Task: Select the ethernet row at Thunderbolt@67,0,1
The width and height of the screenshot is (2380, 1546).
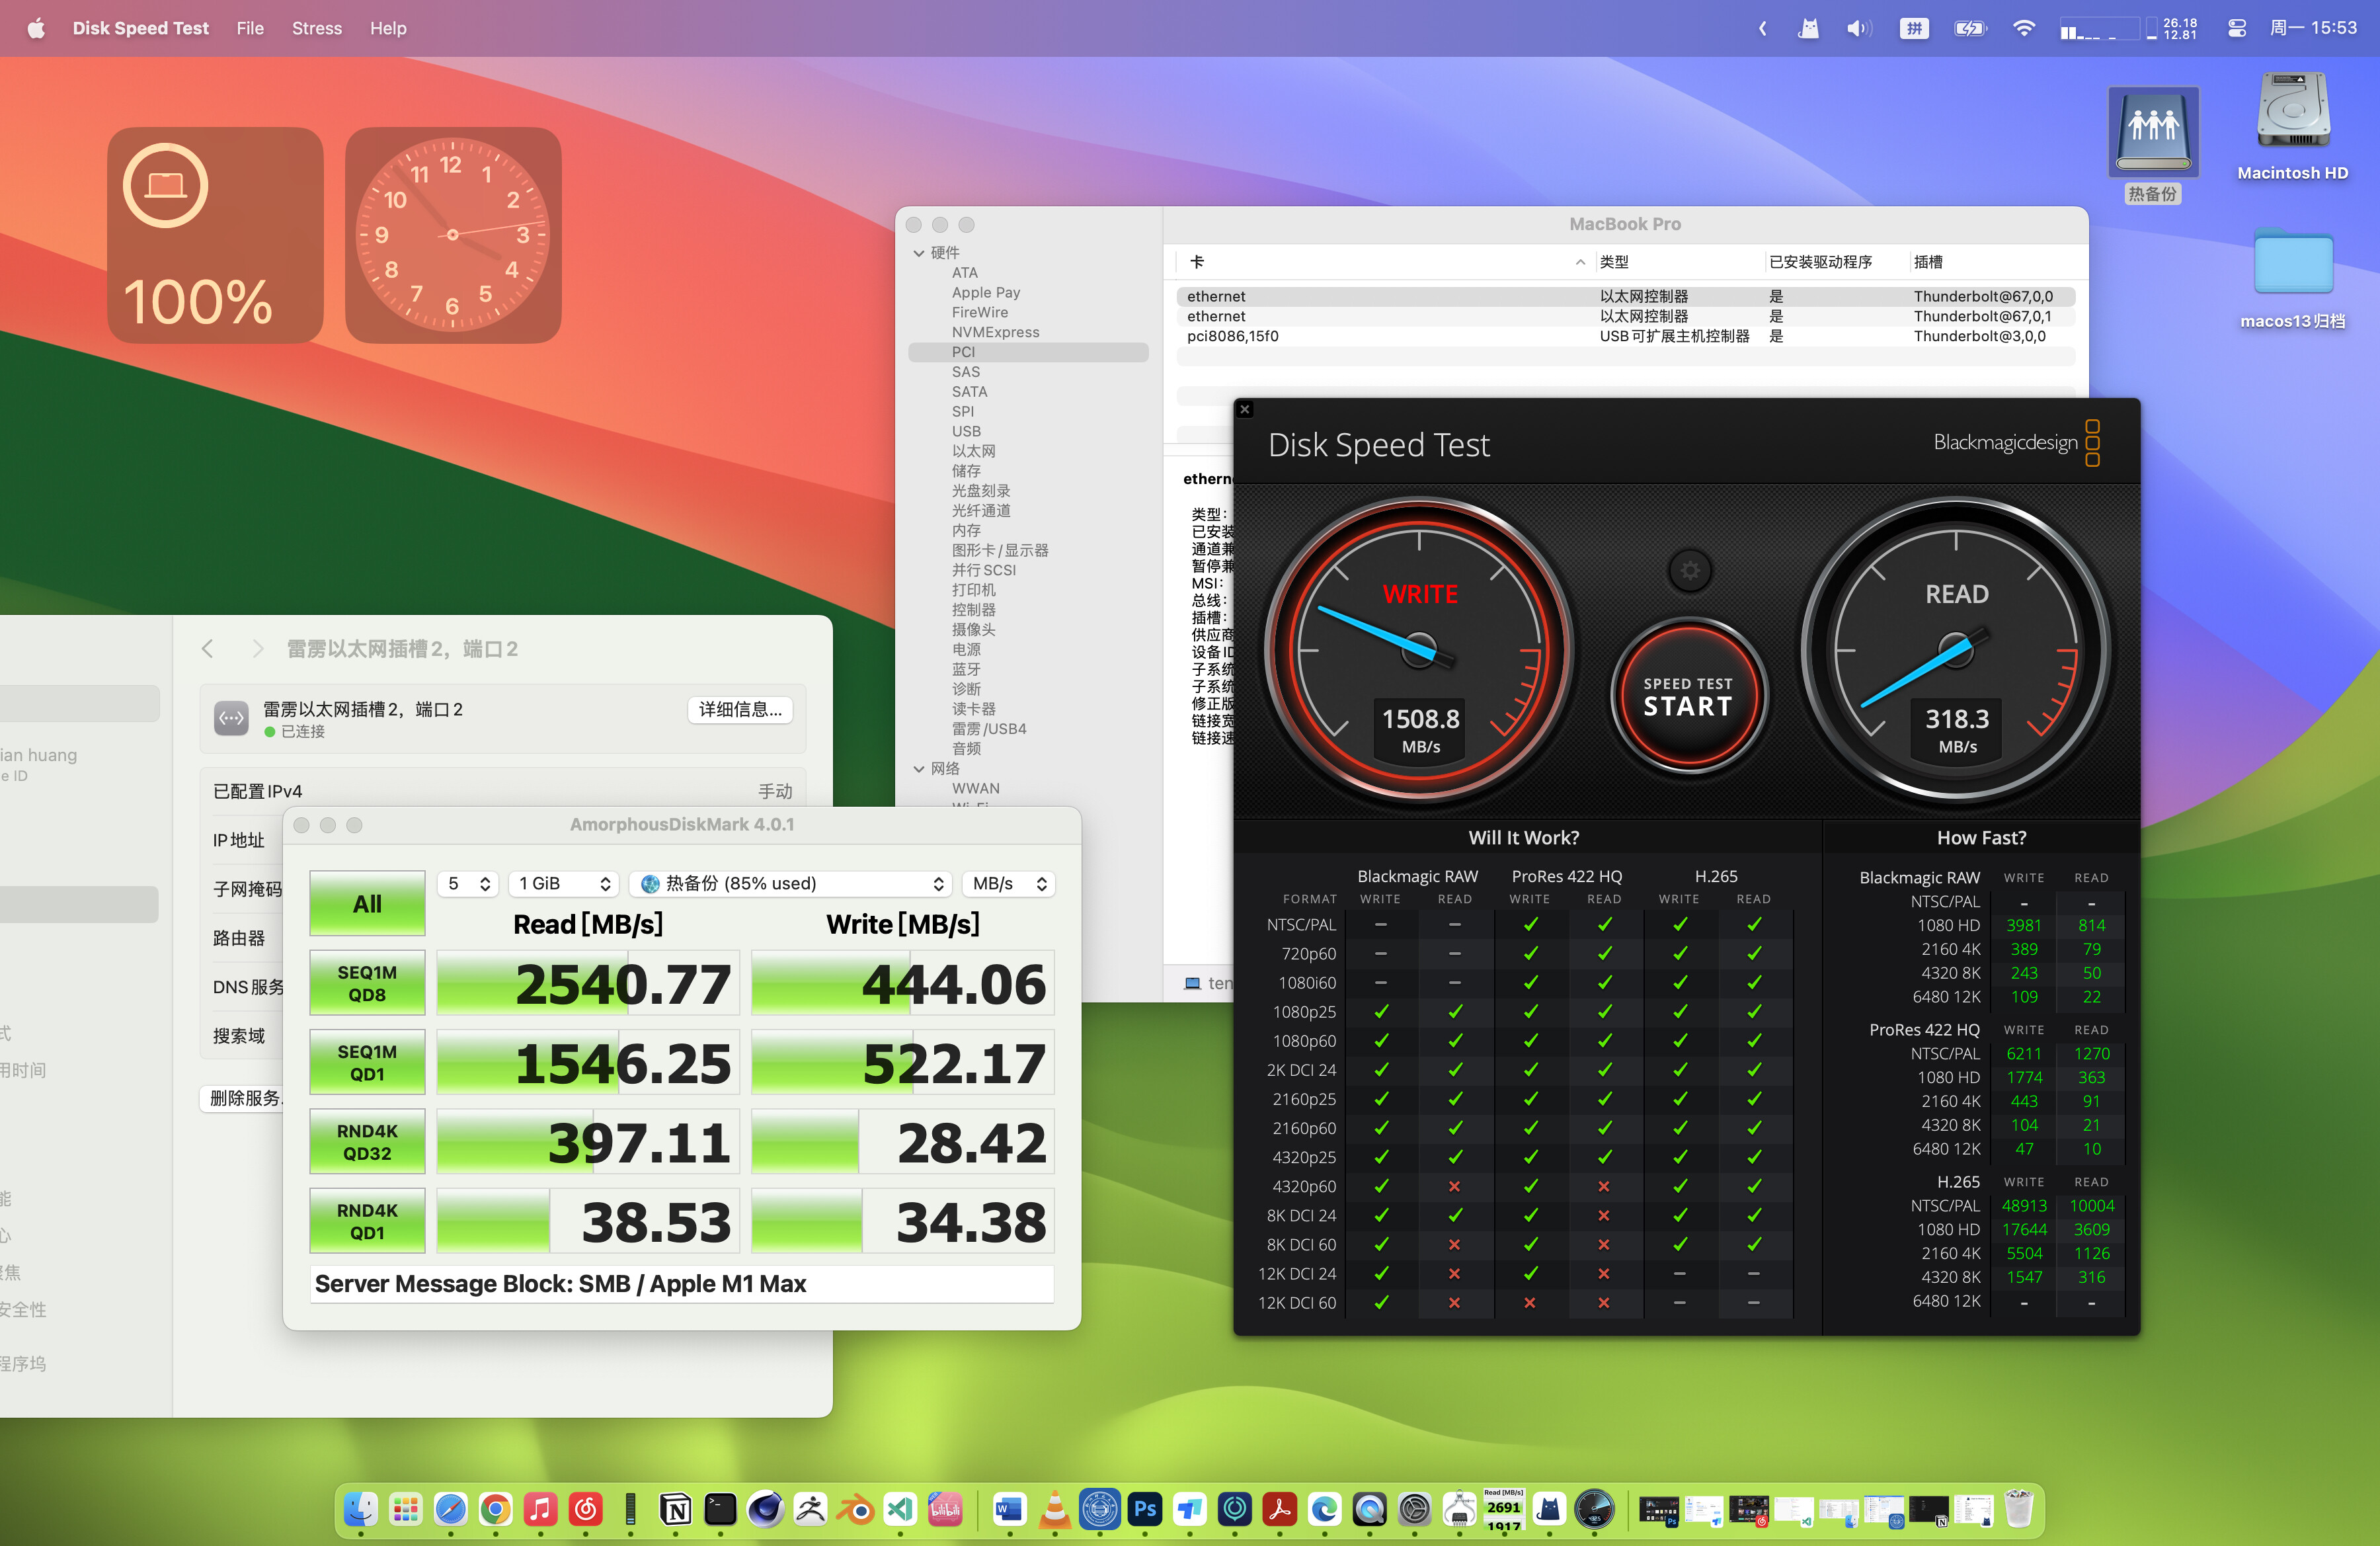Action: pos(1626,316)
